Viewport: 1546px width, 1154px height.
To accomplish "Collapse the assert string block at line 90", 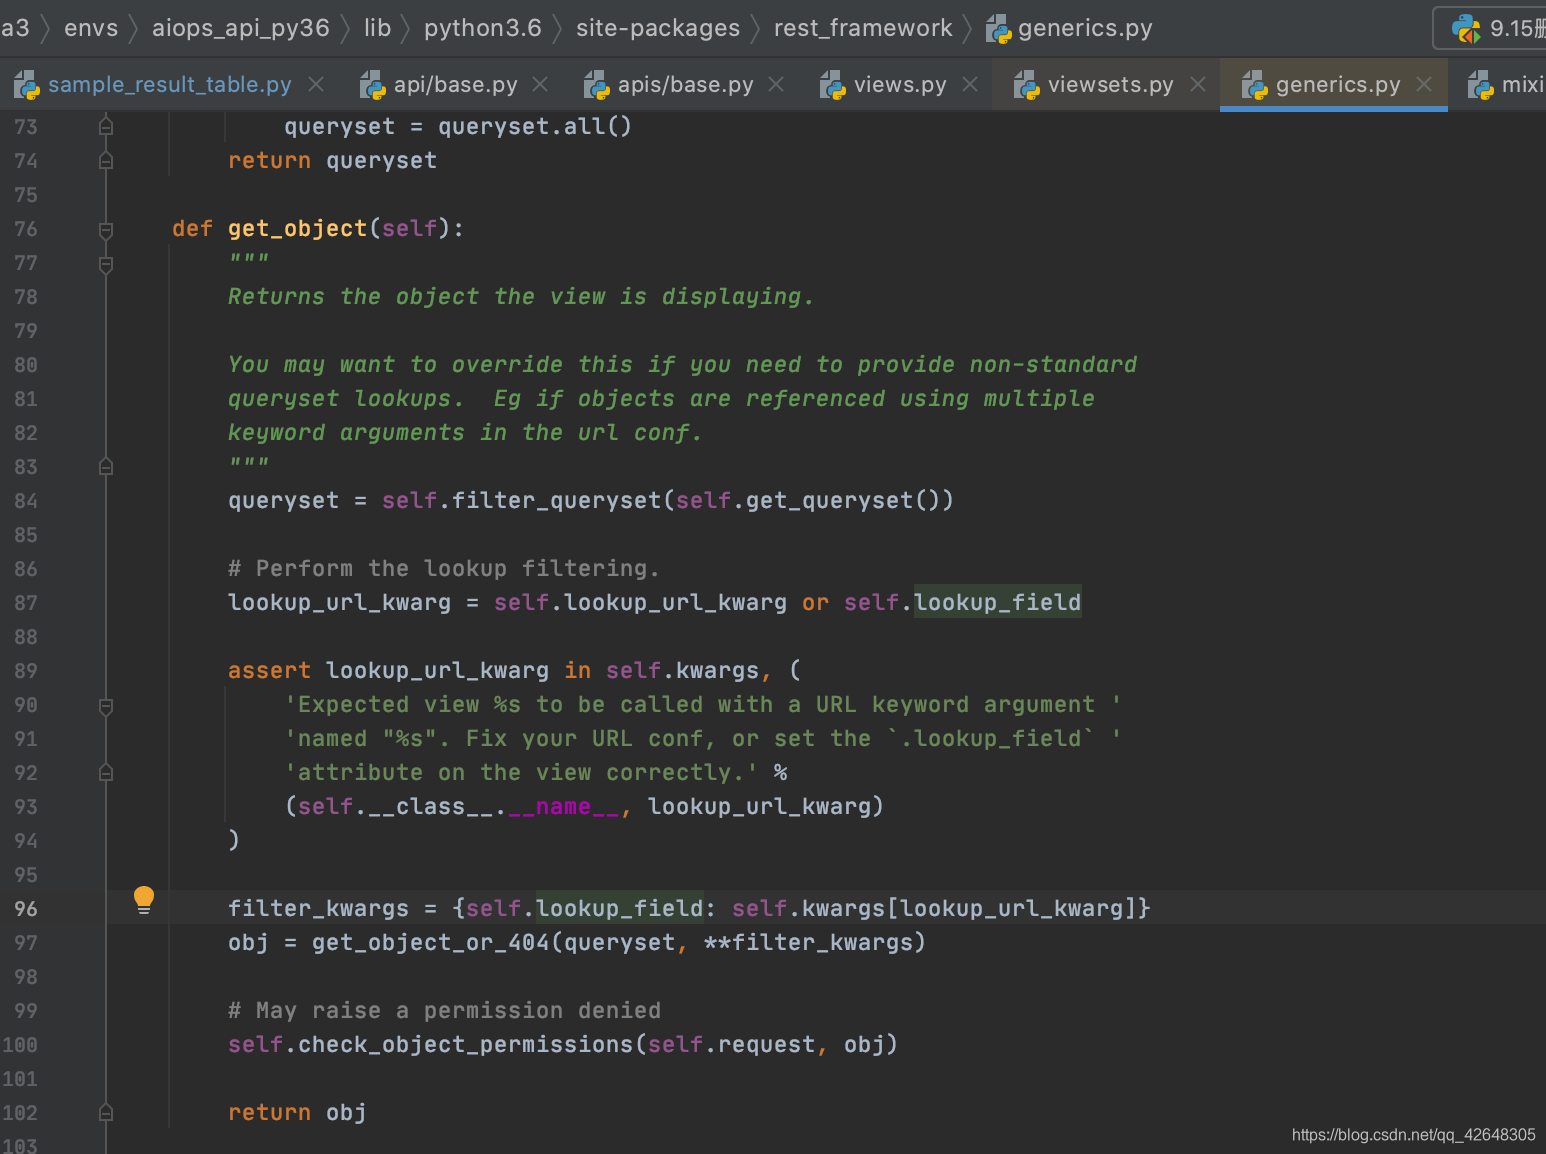I will click(x=106, y=706).
